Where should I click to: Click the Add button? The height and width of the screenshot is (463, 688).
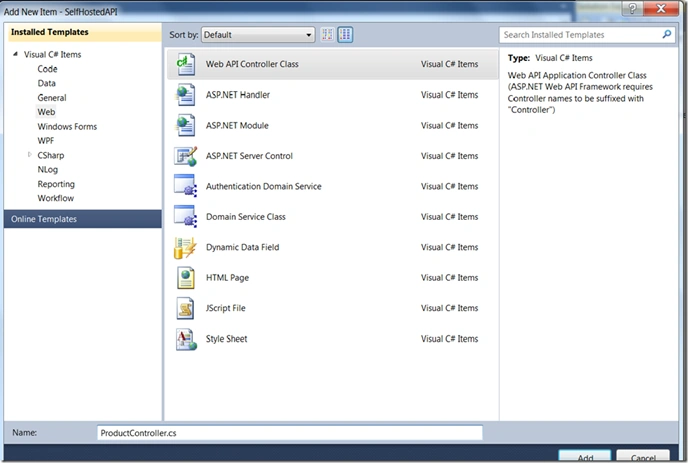[585, 456]
